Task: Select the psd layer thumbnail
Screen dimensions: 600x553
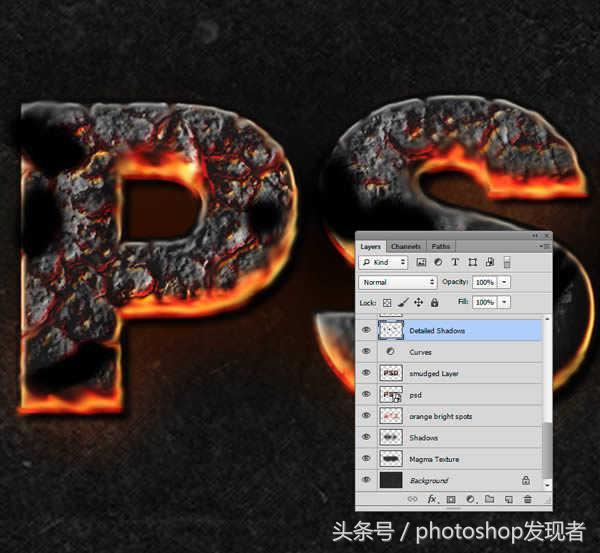Action: (391, 395)
